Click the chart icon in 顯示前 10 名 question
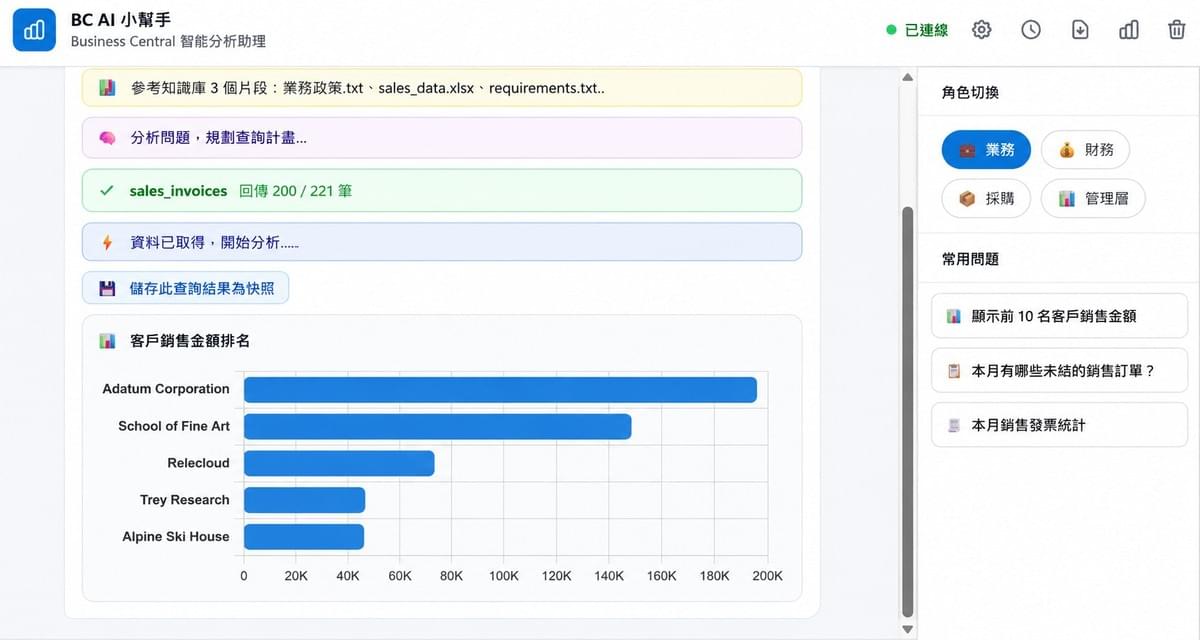Screen dimensions: 1200x640 [954, 316]
